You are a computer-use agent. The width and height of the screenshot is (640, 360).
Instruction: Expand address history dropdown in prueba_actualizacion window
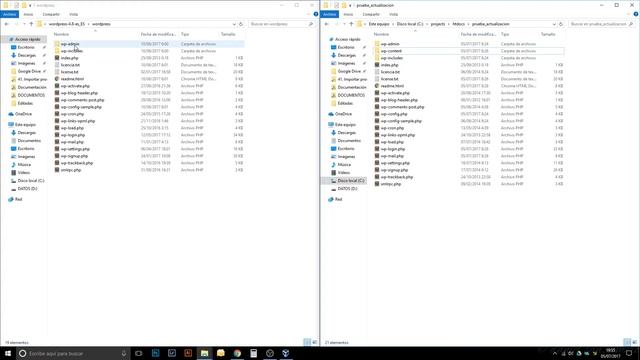[x=554, y=24]
